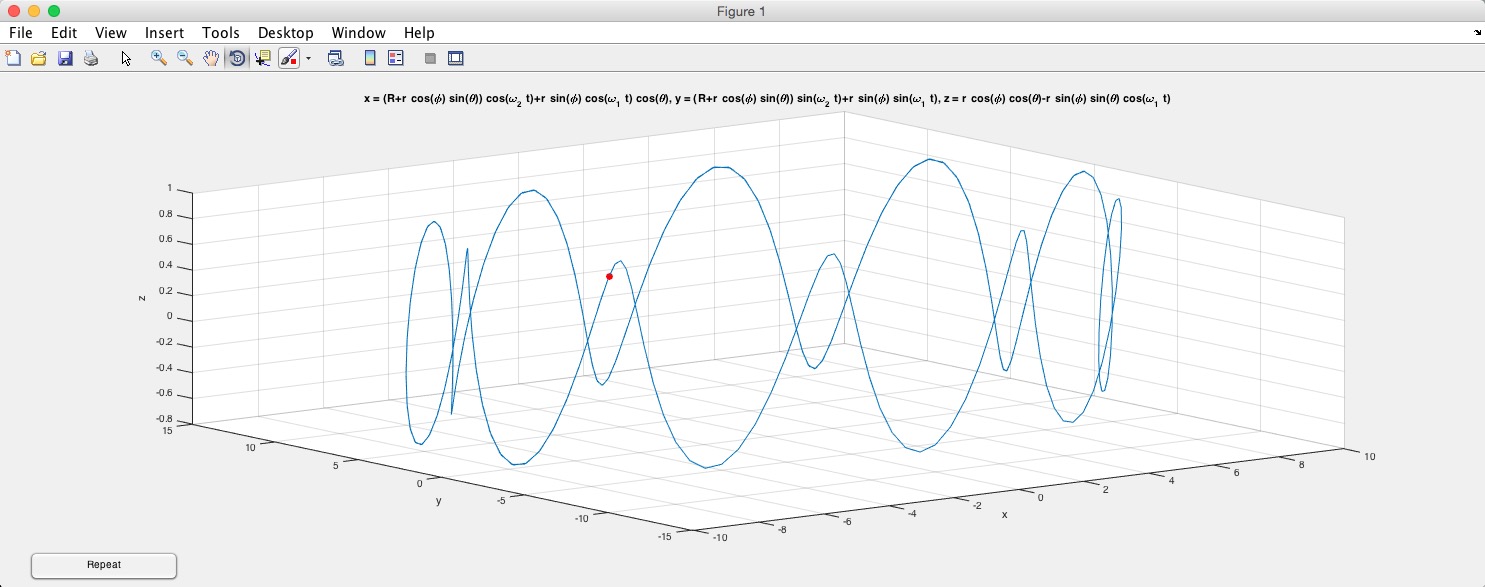Click the Link Plot icon
Screen dimensions: 1485x587
(336, 58)
